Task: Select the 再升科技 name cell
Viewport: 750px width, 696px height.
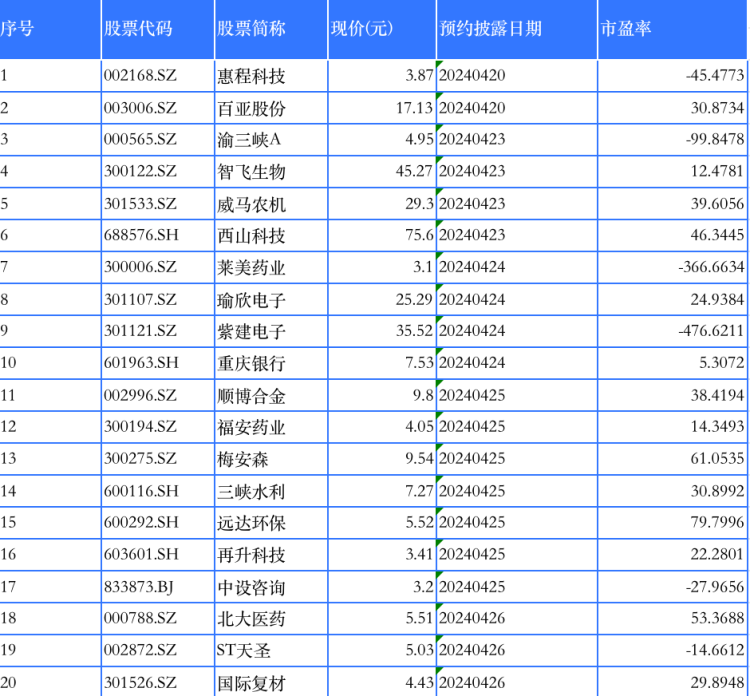Action: pyautogui.click(x=271, y=554)
